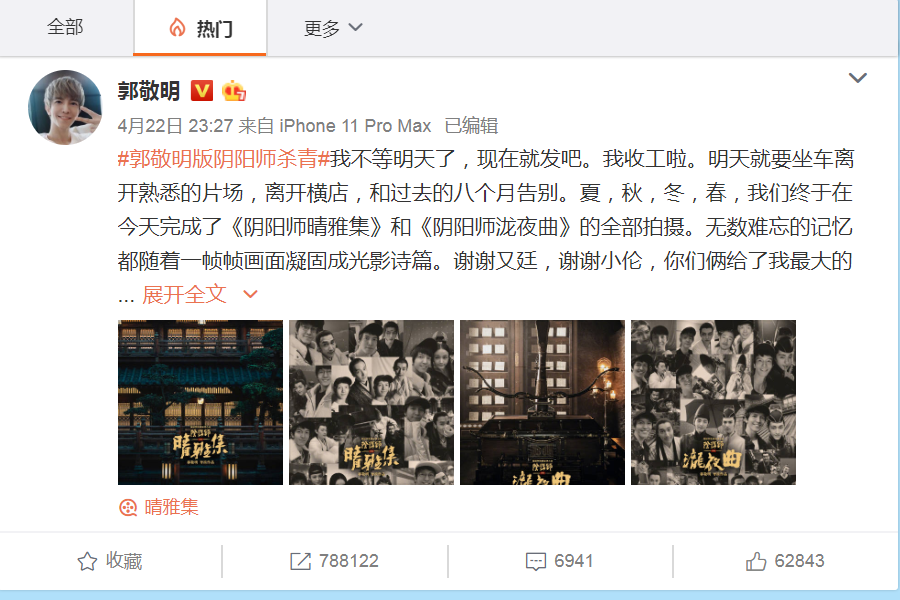Screen dimensions: 900x600
Task: Click the film reel icon beside 晴雅集
Action: (128, 508)
